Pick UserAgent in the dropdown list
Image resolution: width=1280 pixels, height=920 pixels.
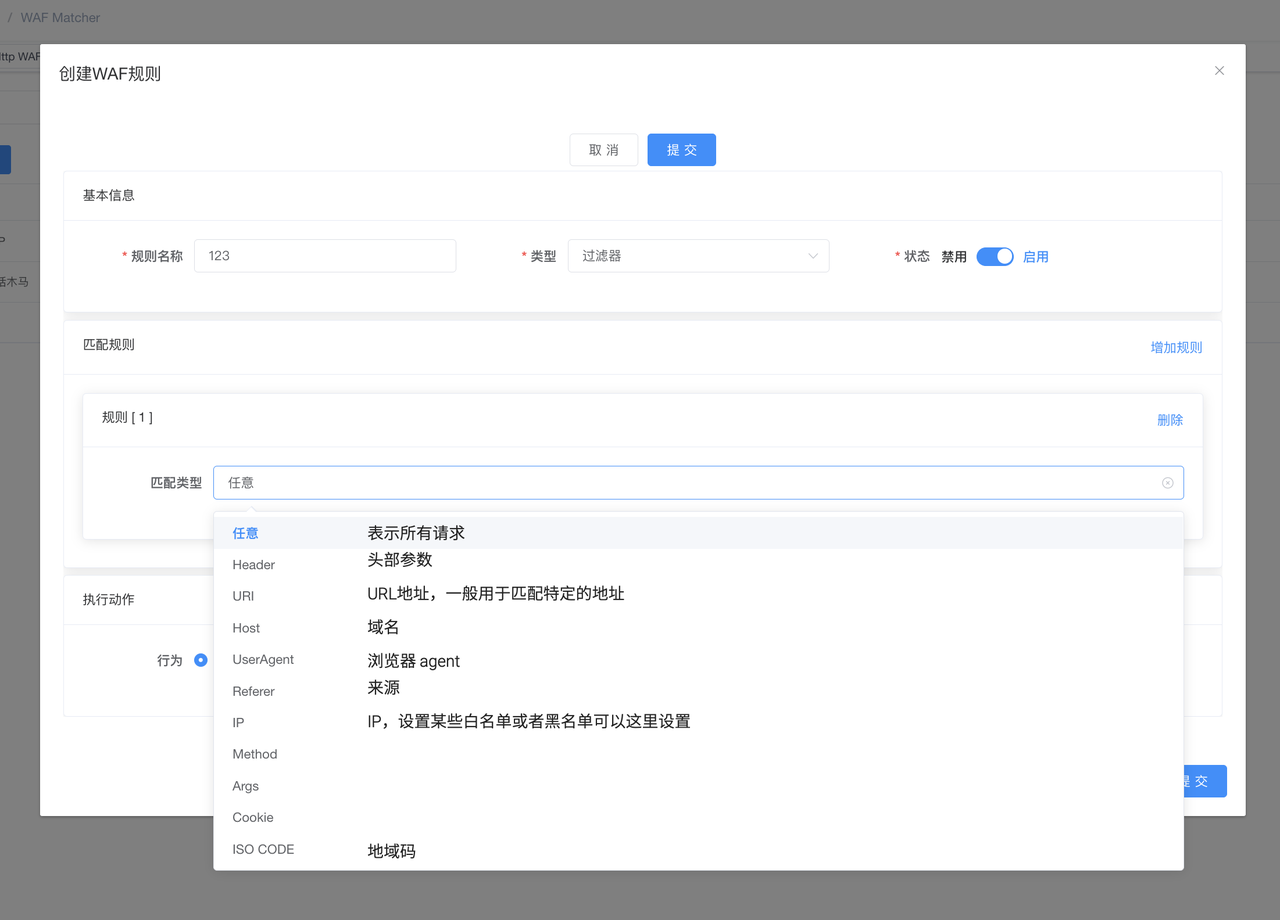pos(263,660)
